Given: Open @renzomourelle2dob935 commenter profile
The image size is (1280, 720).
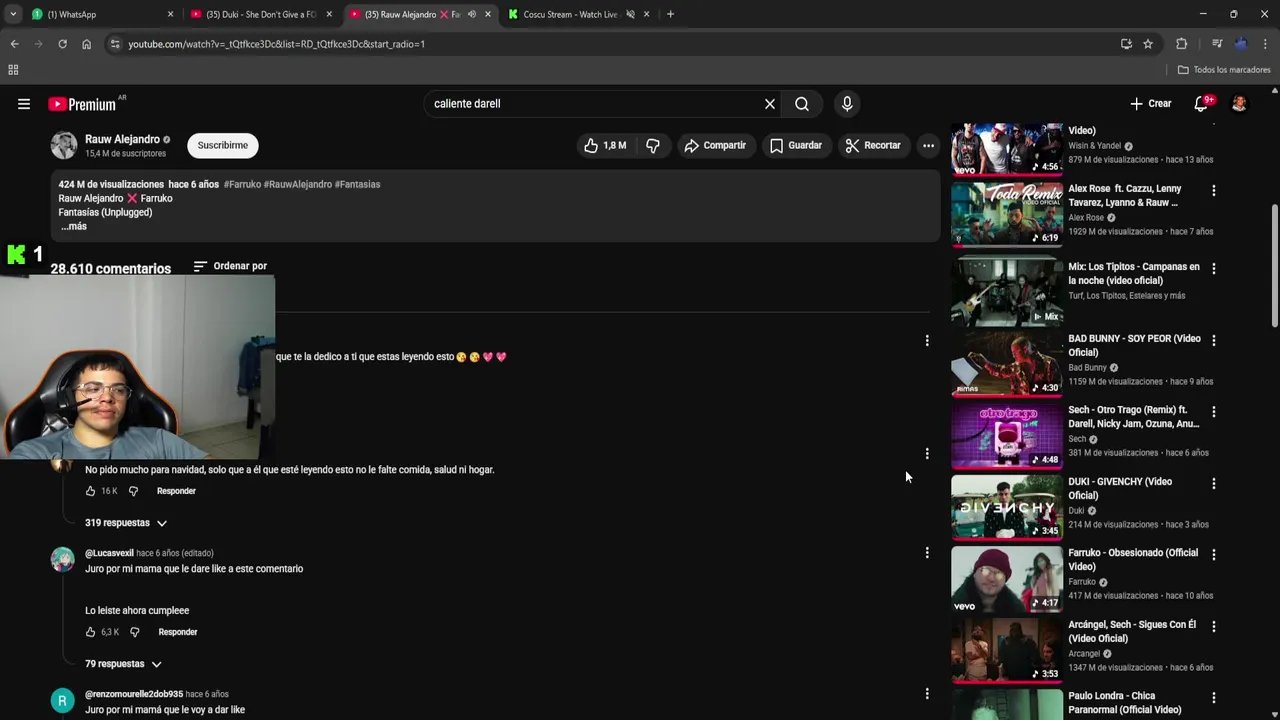Looking at the screenshot, I should click(134, 694).
